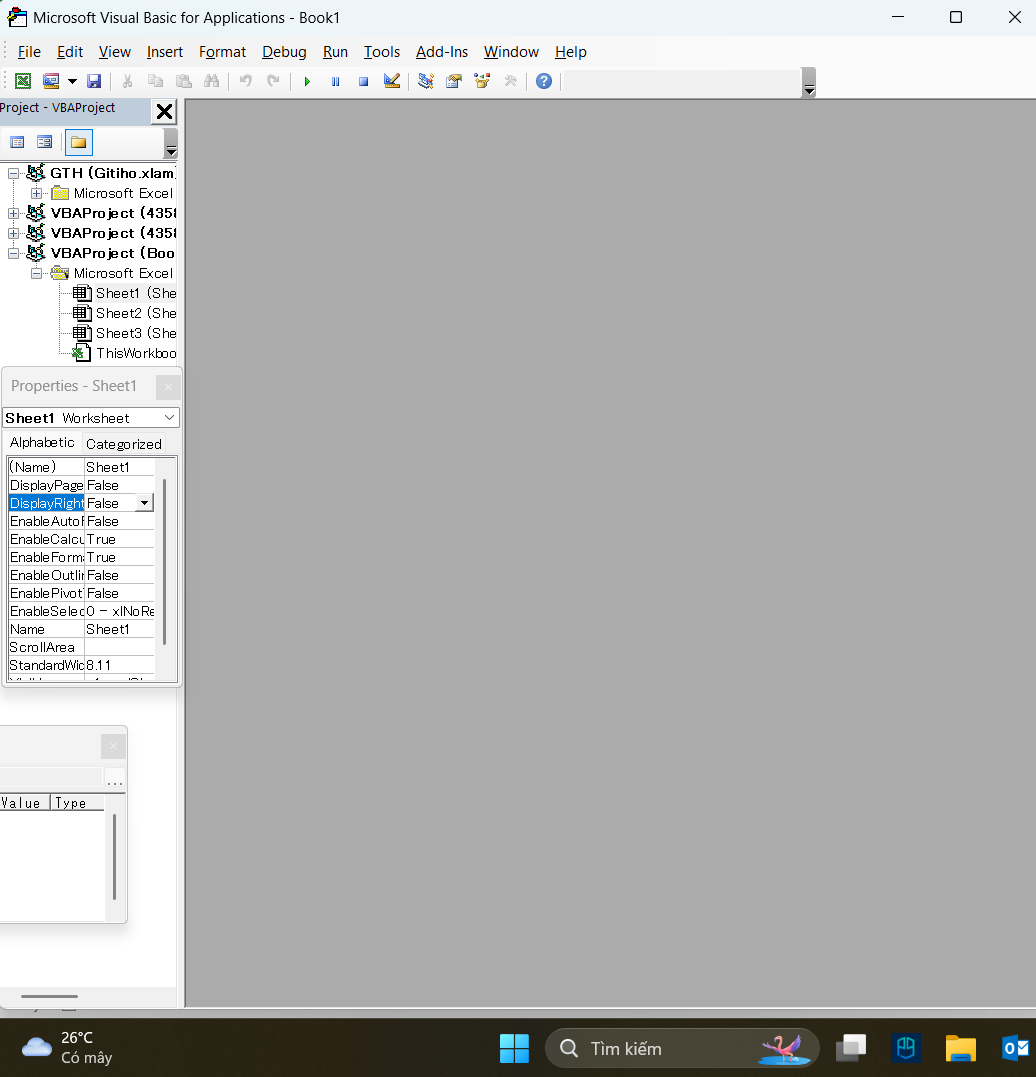This screenshot has height=1077, width=1036.
Task: Open the Tools menu
Action: [382, 52]
